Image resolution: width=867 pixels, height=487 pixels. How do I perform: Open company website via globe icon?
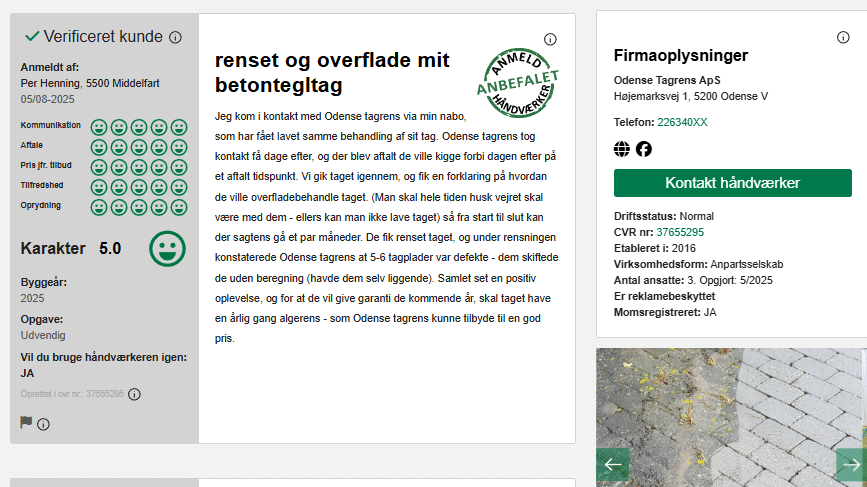[x=622, y=149]
